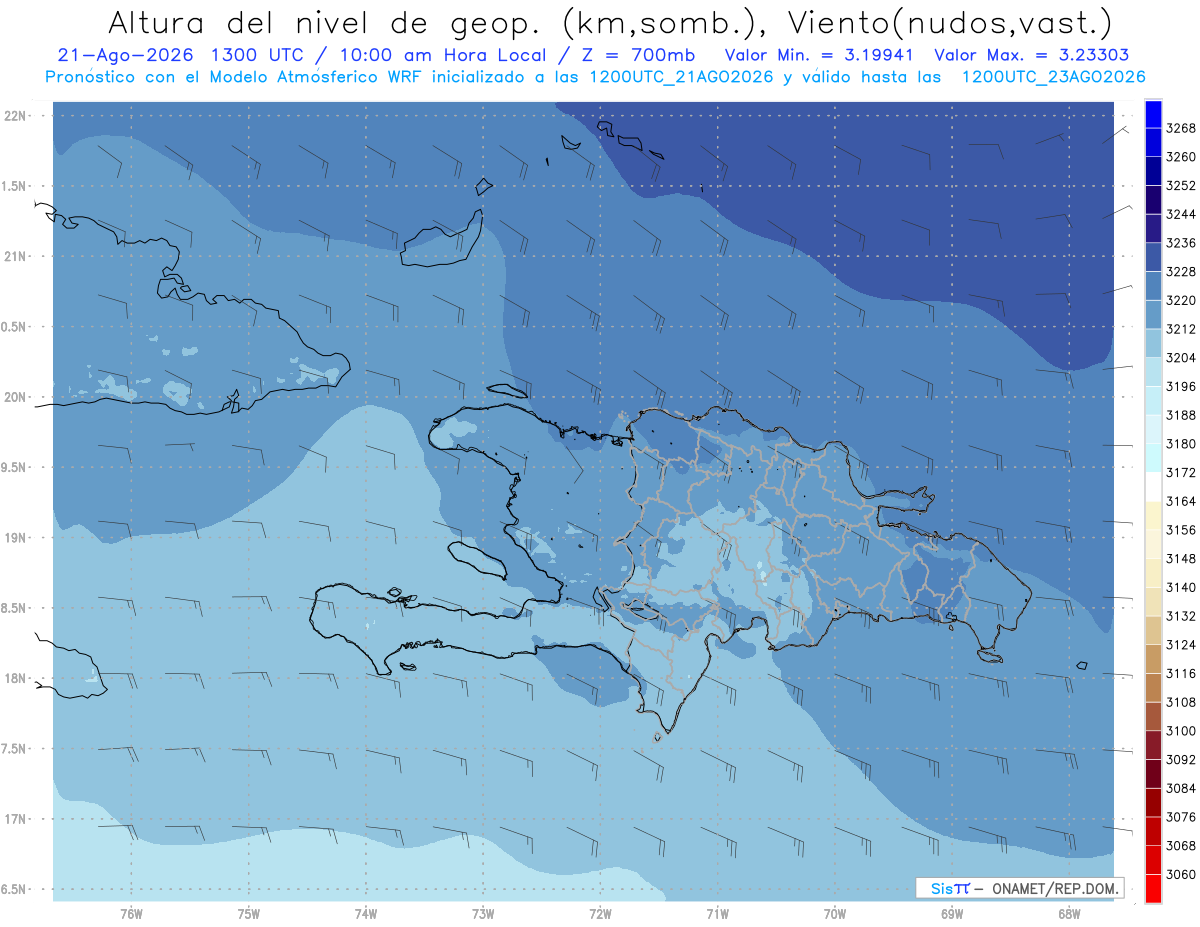Click the '17N' latitude label
1200x927 pixels.
[16, 818]
